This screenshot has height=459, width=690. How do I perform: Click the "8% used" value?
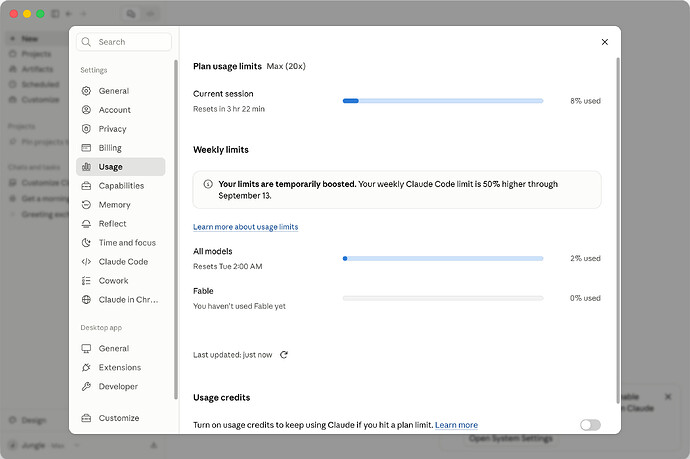585,101
